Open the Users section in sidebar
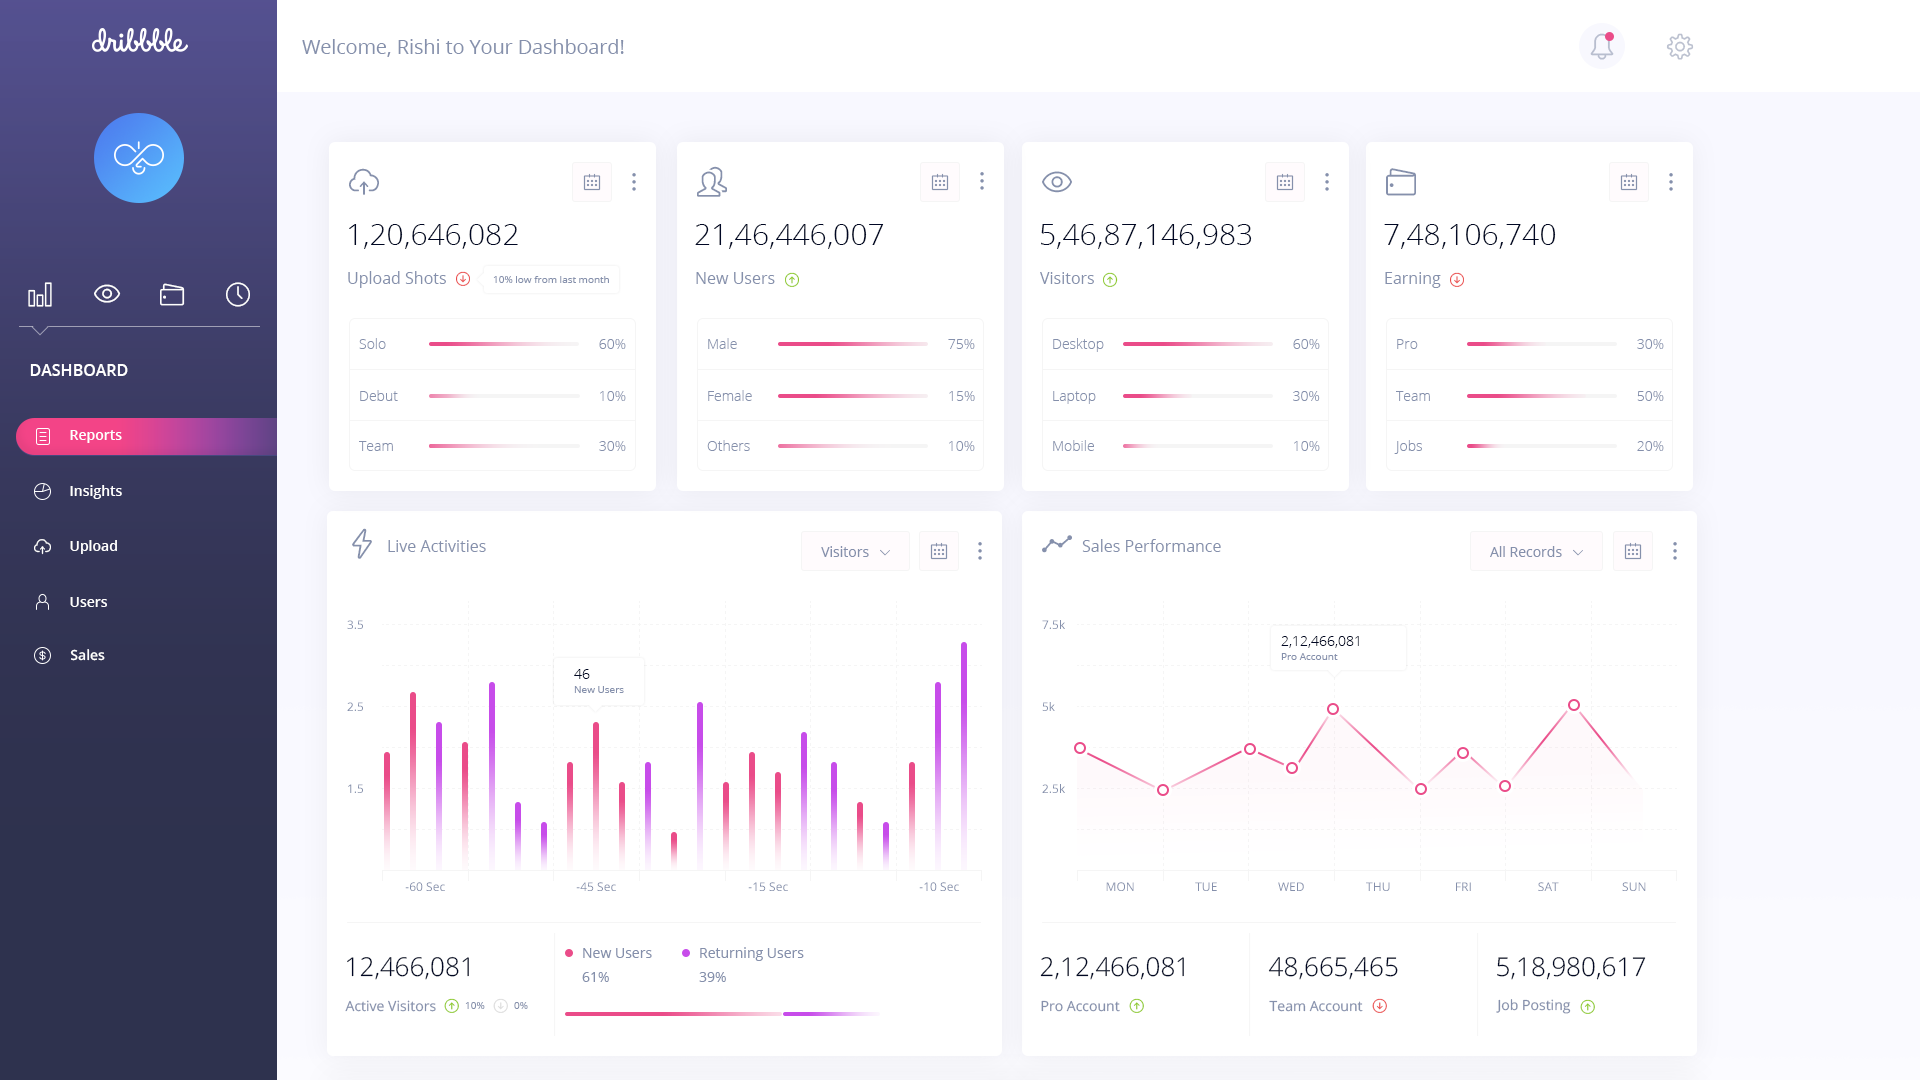The width and height of the screenshot is (1920, 1080). point(88,601)
